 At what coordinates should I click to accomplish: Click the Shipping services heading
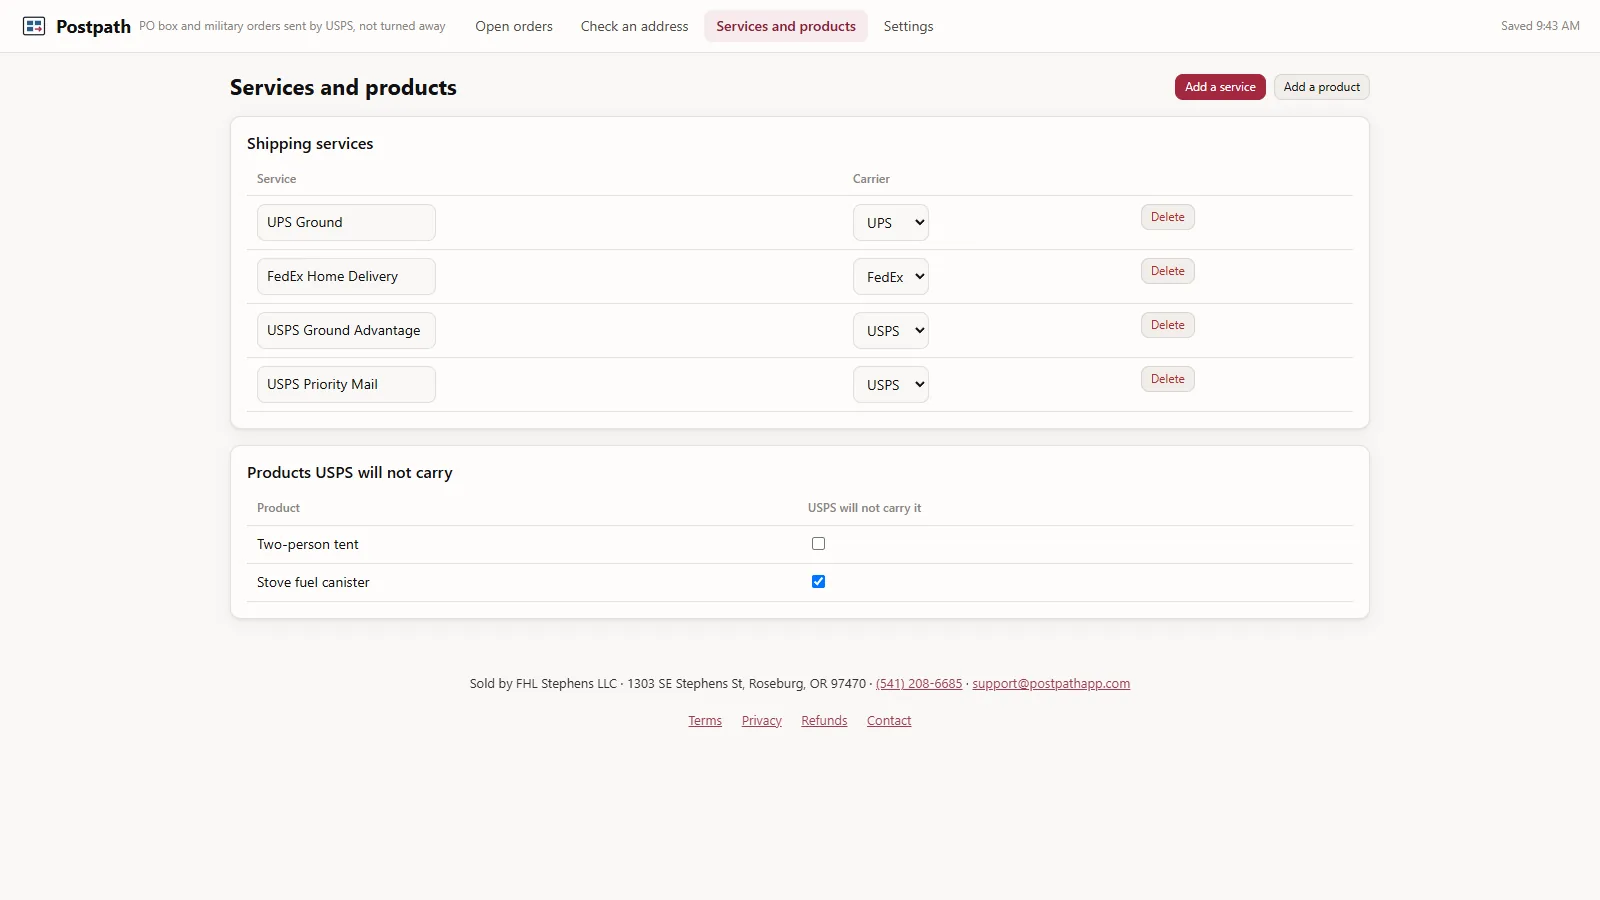pyautogui.click(x=310, y=144)
